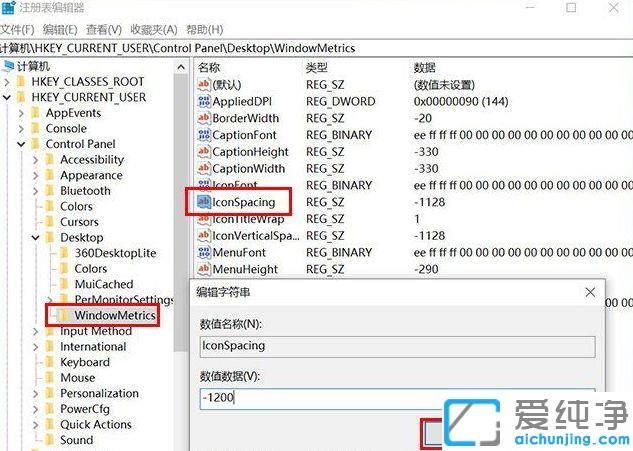Click the 数值数据 input field

pos(396,398)
